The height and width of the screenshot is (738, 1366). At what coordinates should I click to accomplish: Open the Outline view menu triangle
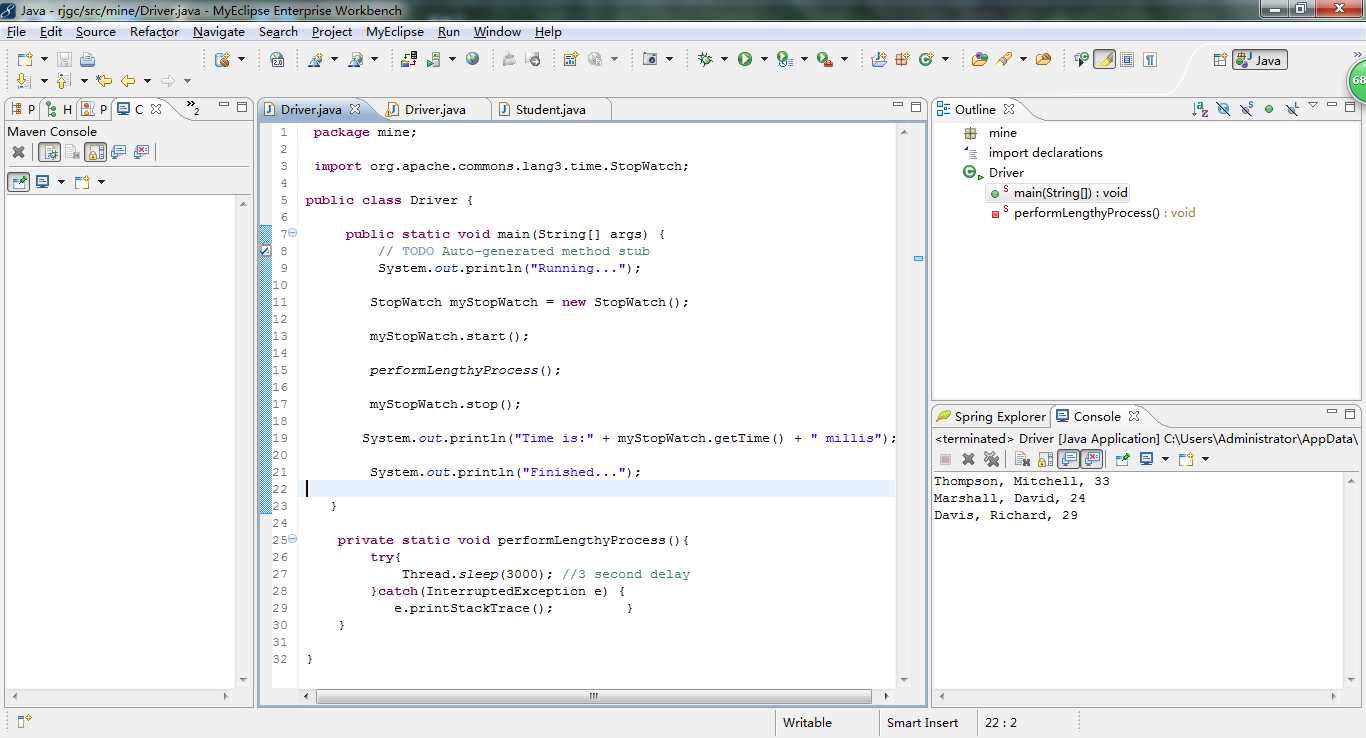[1313, 106]
